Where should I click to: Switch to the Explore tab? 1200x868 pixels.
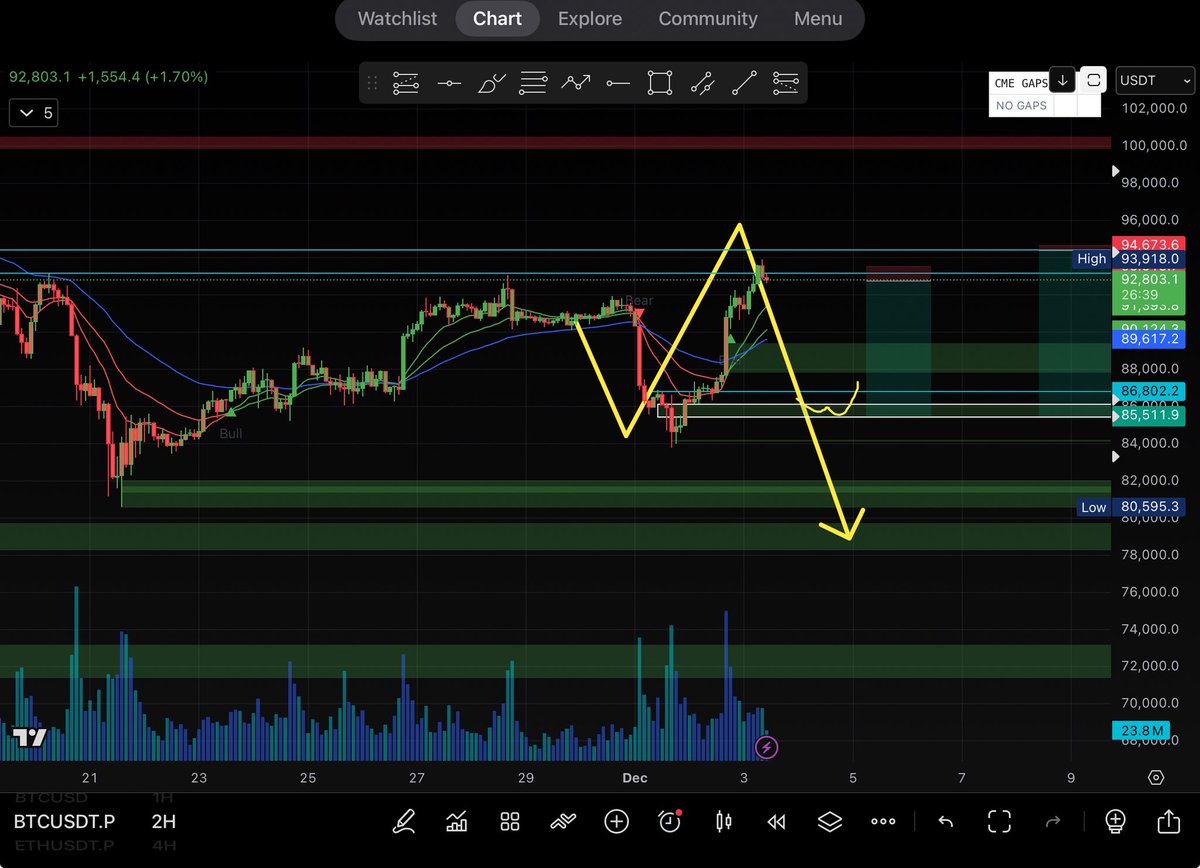589,19
